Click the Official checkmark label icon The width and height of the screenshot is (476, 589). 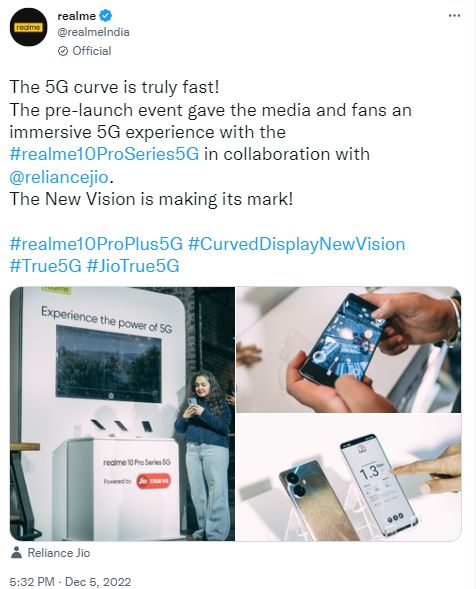(63, 51)
